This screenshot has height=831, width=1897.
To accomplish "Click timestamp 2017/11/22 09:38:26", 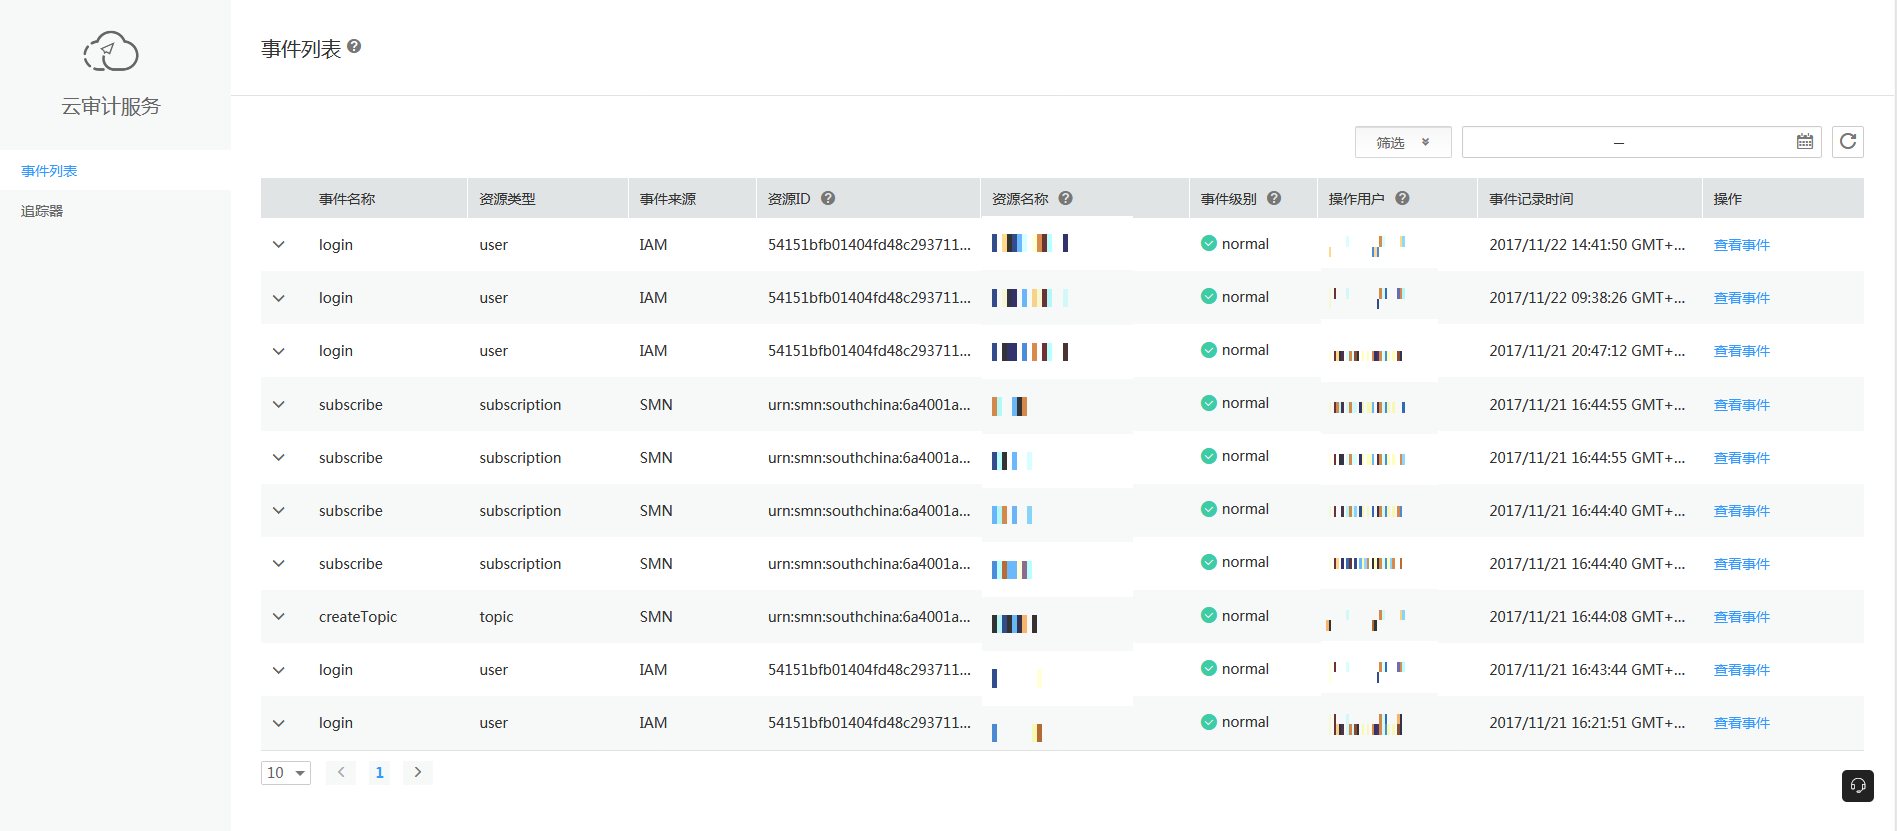I will [1587, 298].
